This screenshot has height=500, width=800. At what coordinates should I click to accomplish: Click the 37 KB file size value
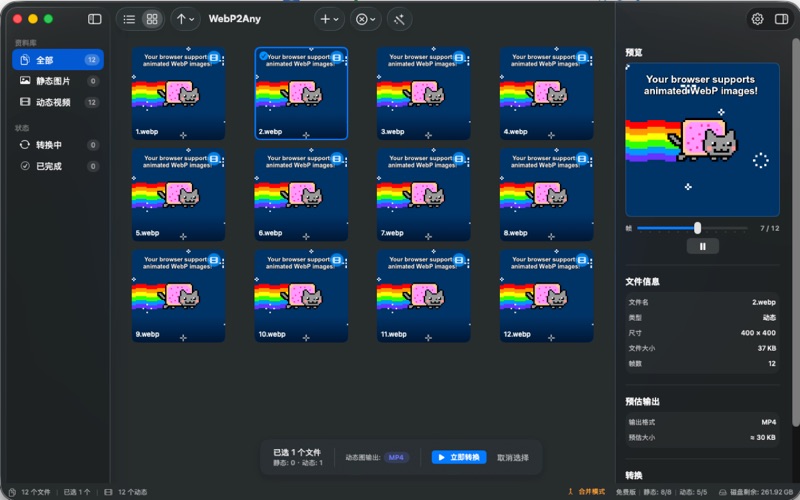click(767, 348)
